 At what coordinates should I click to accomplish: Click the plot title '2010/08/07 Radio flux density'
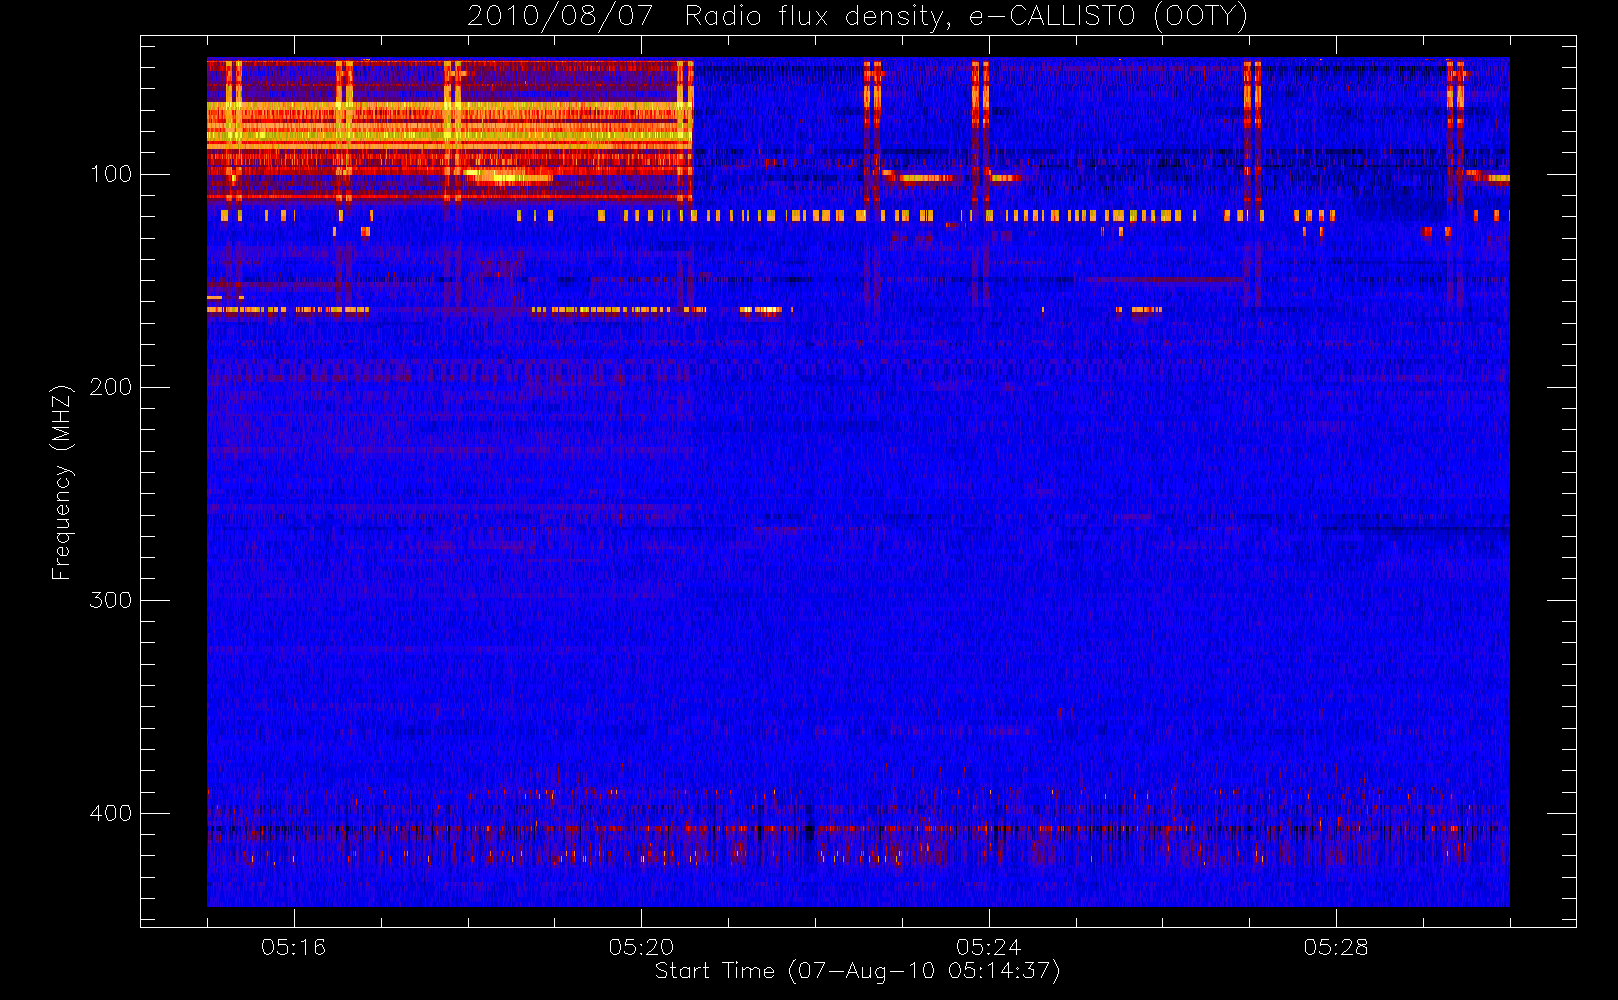(708, 17)
